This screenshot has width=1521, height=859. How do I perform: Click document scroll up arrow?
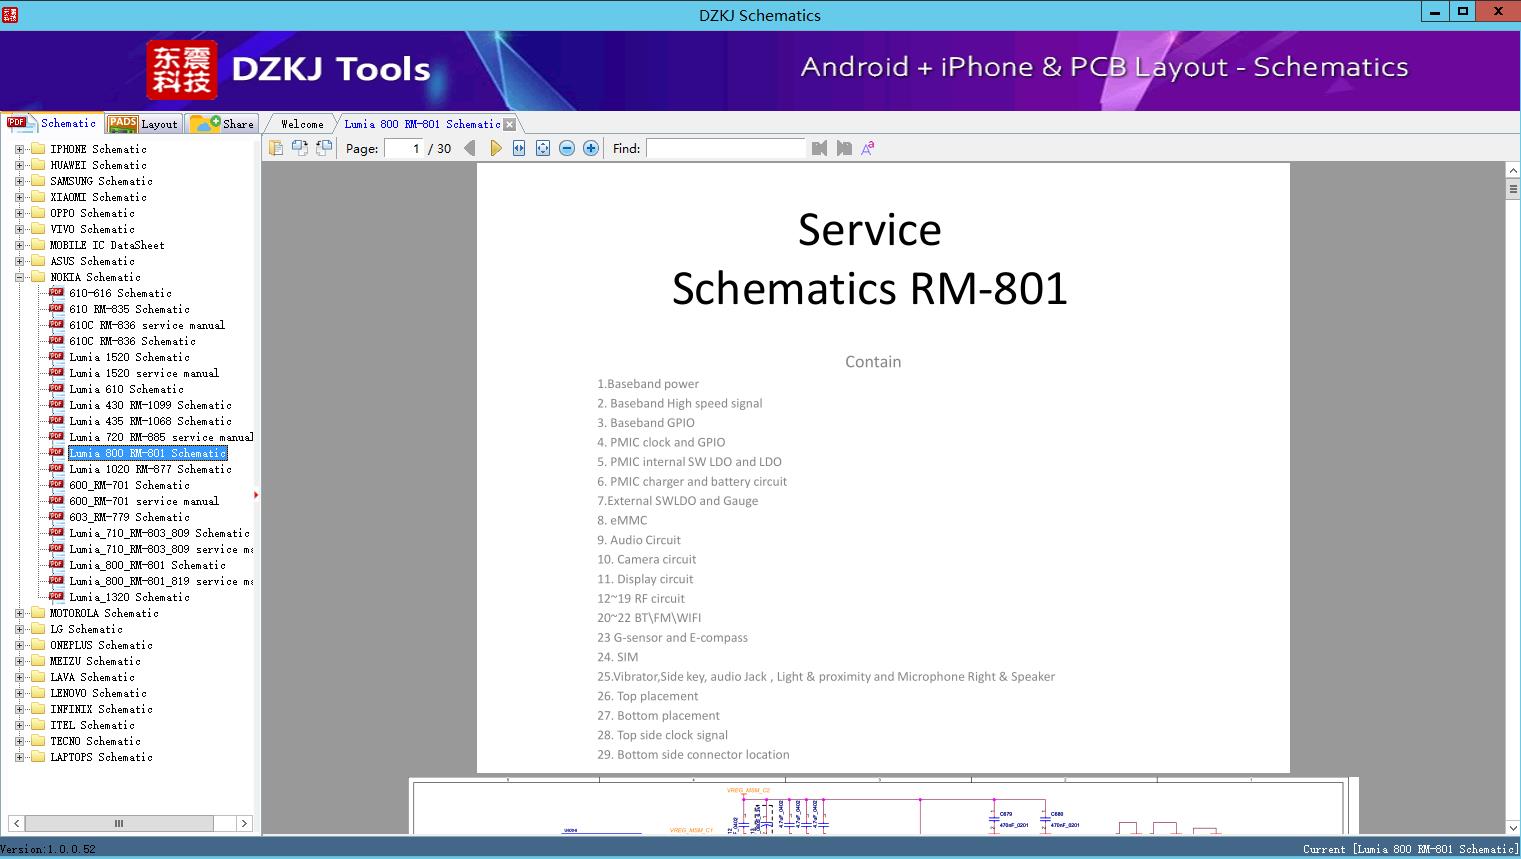tap(1512, 171)
